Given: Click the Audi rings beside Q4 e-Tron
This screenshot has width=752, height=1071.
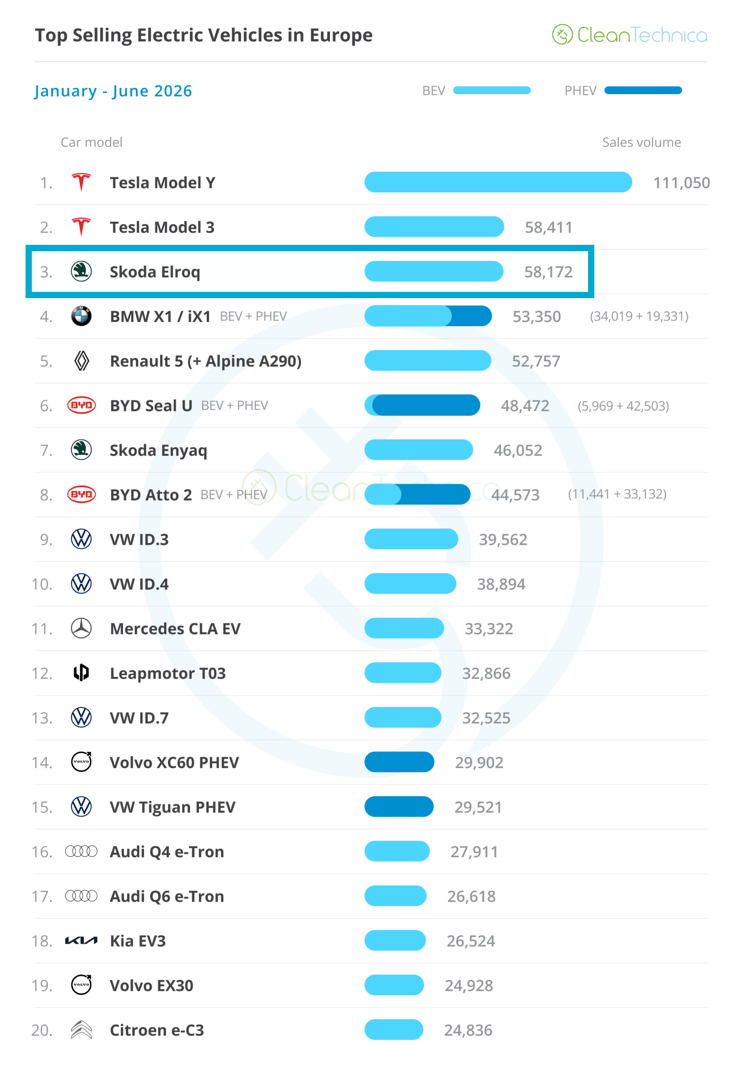Looking at the screenshot, I should tap(81, 851).
